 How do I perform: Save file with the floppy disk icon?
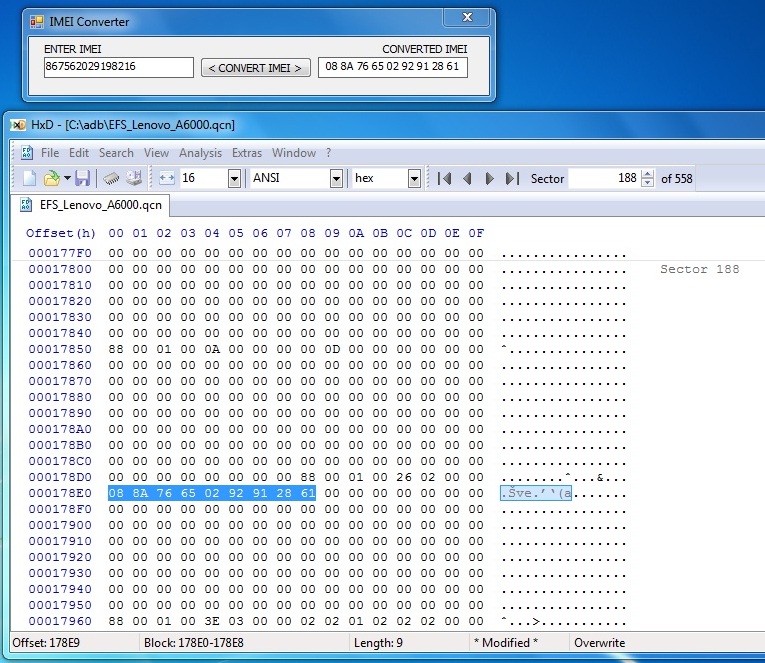82,178
